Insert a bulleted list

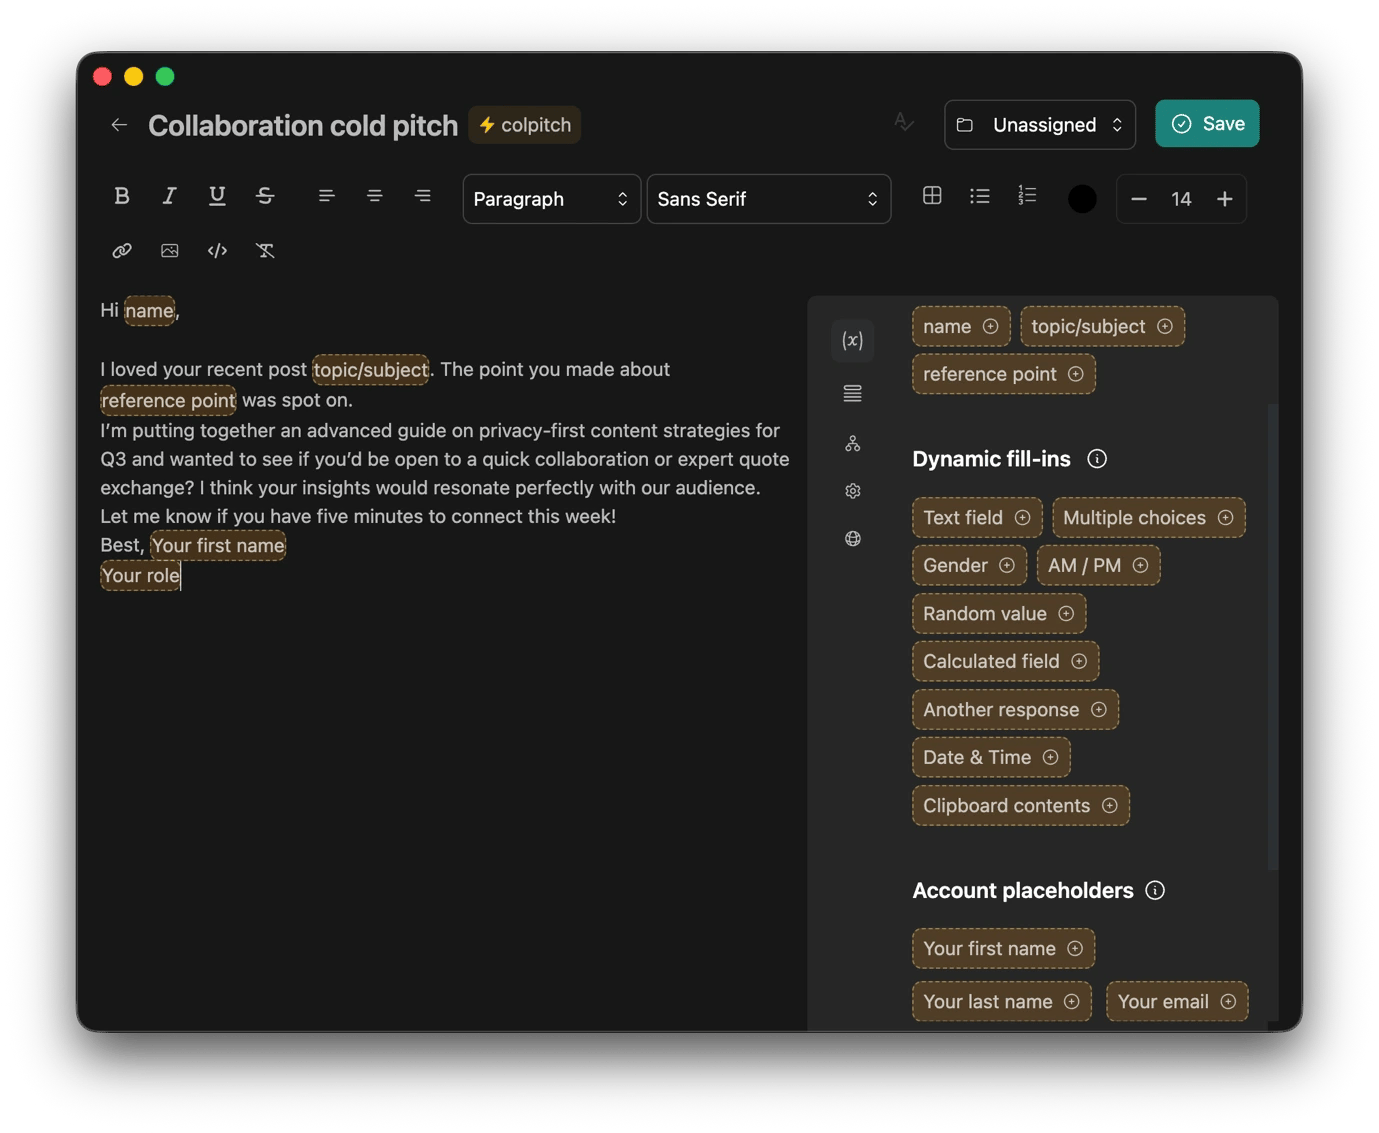[980, 196]
